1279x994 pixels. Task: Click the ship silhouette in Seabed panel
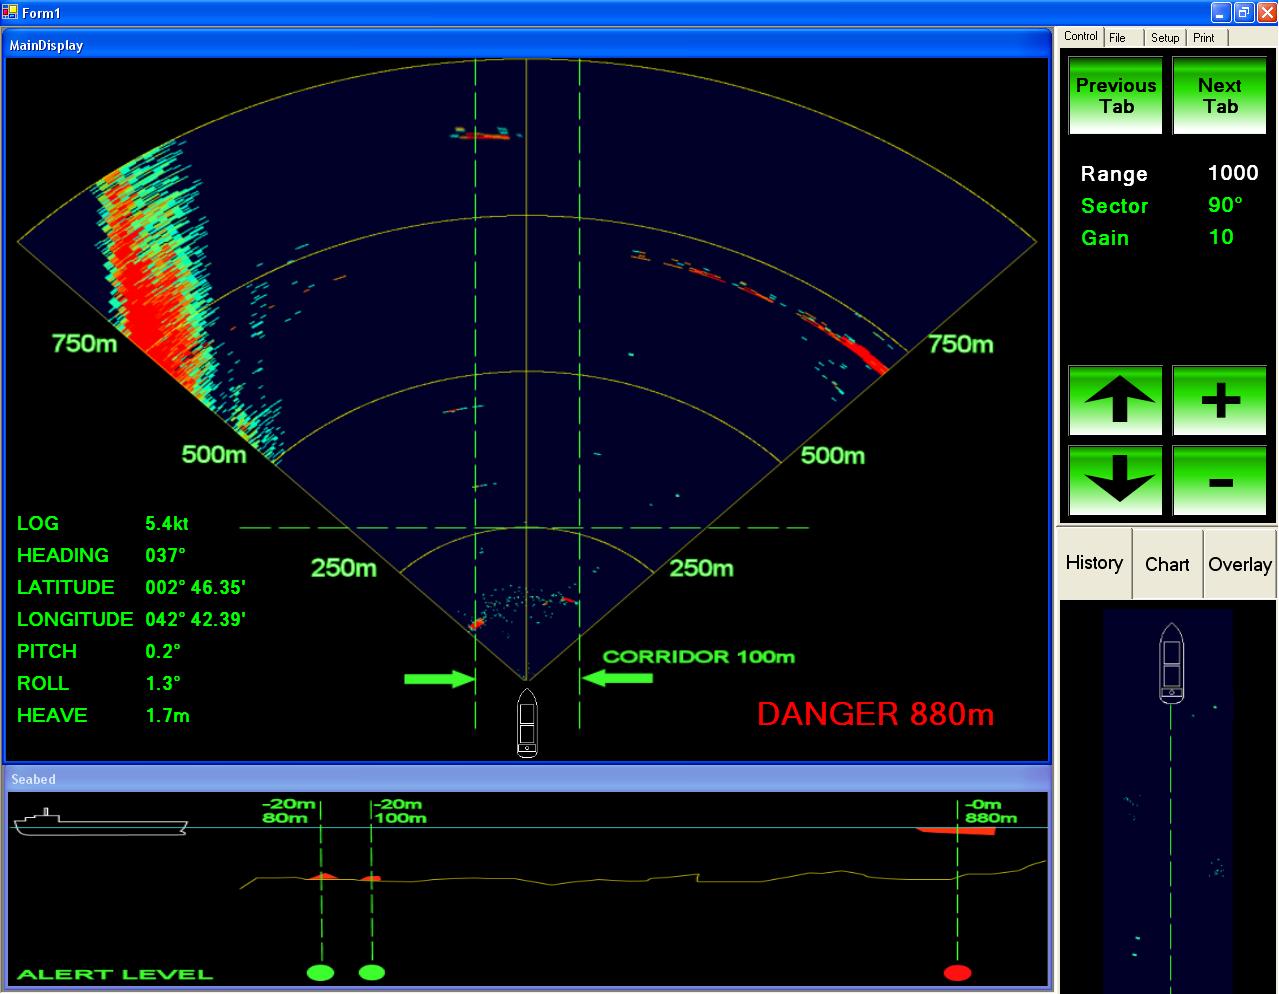pos(99,823)
